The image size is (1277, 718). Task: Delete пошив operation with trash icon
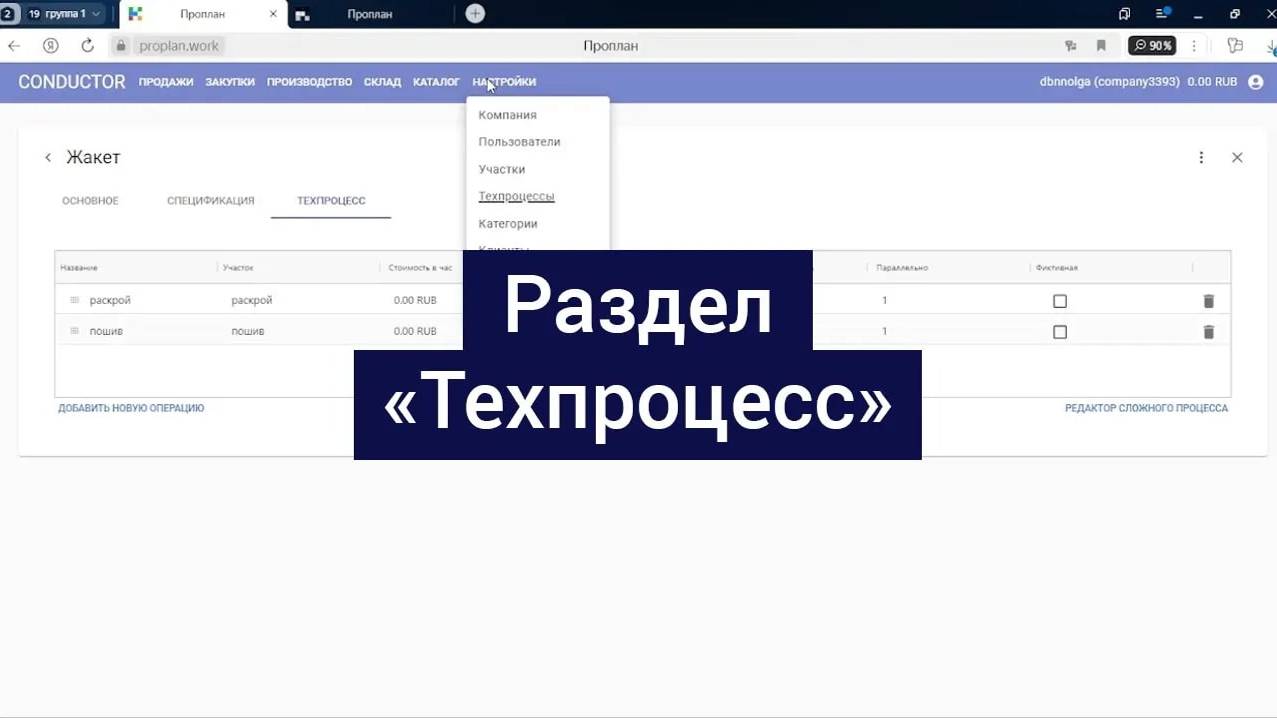1208,332
